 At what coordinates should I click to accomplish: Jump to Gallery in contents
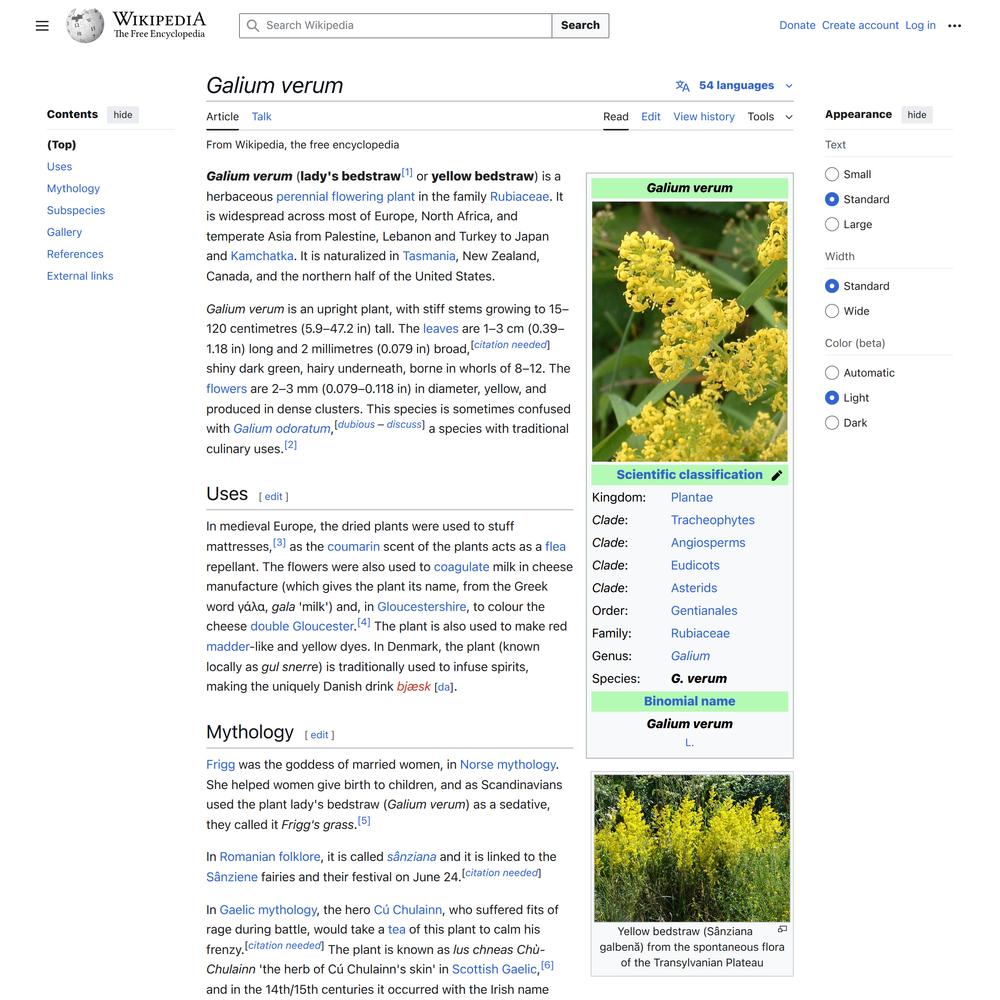point(64,232)
